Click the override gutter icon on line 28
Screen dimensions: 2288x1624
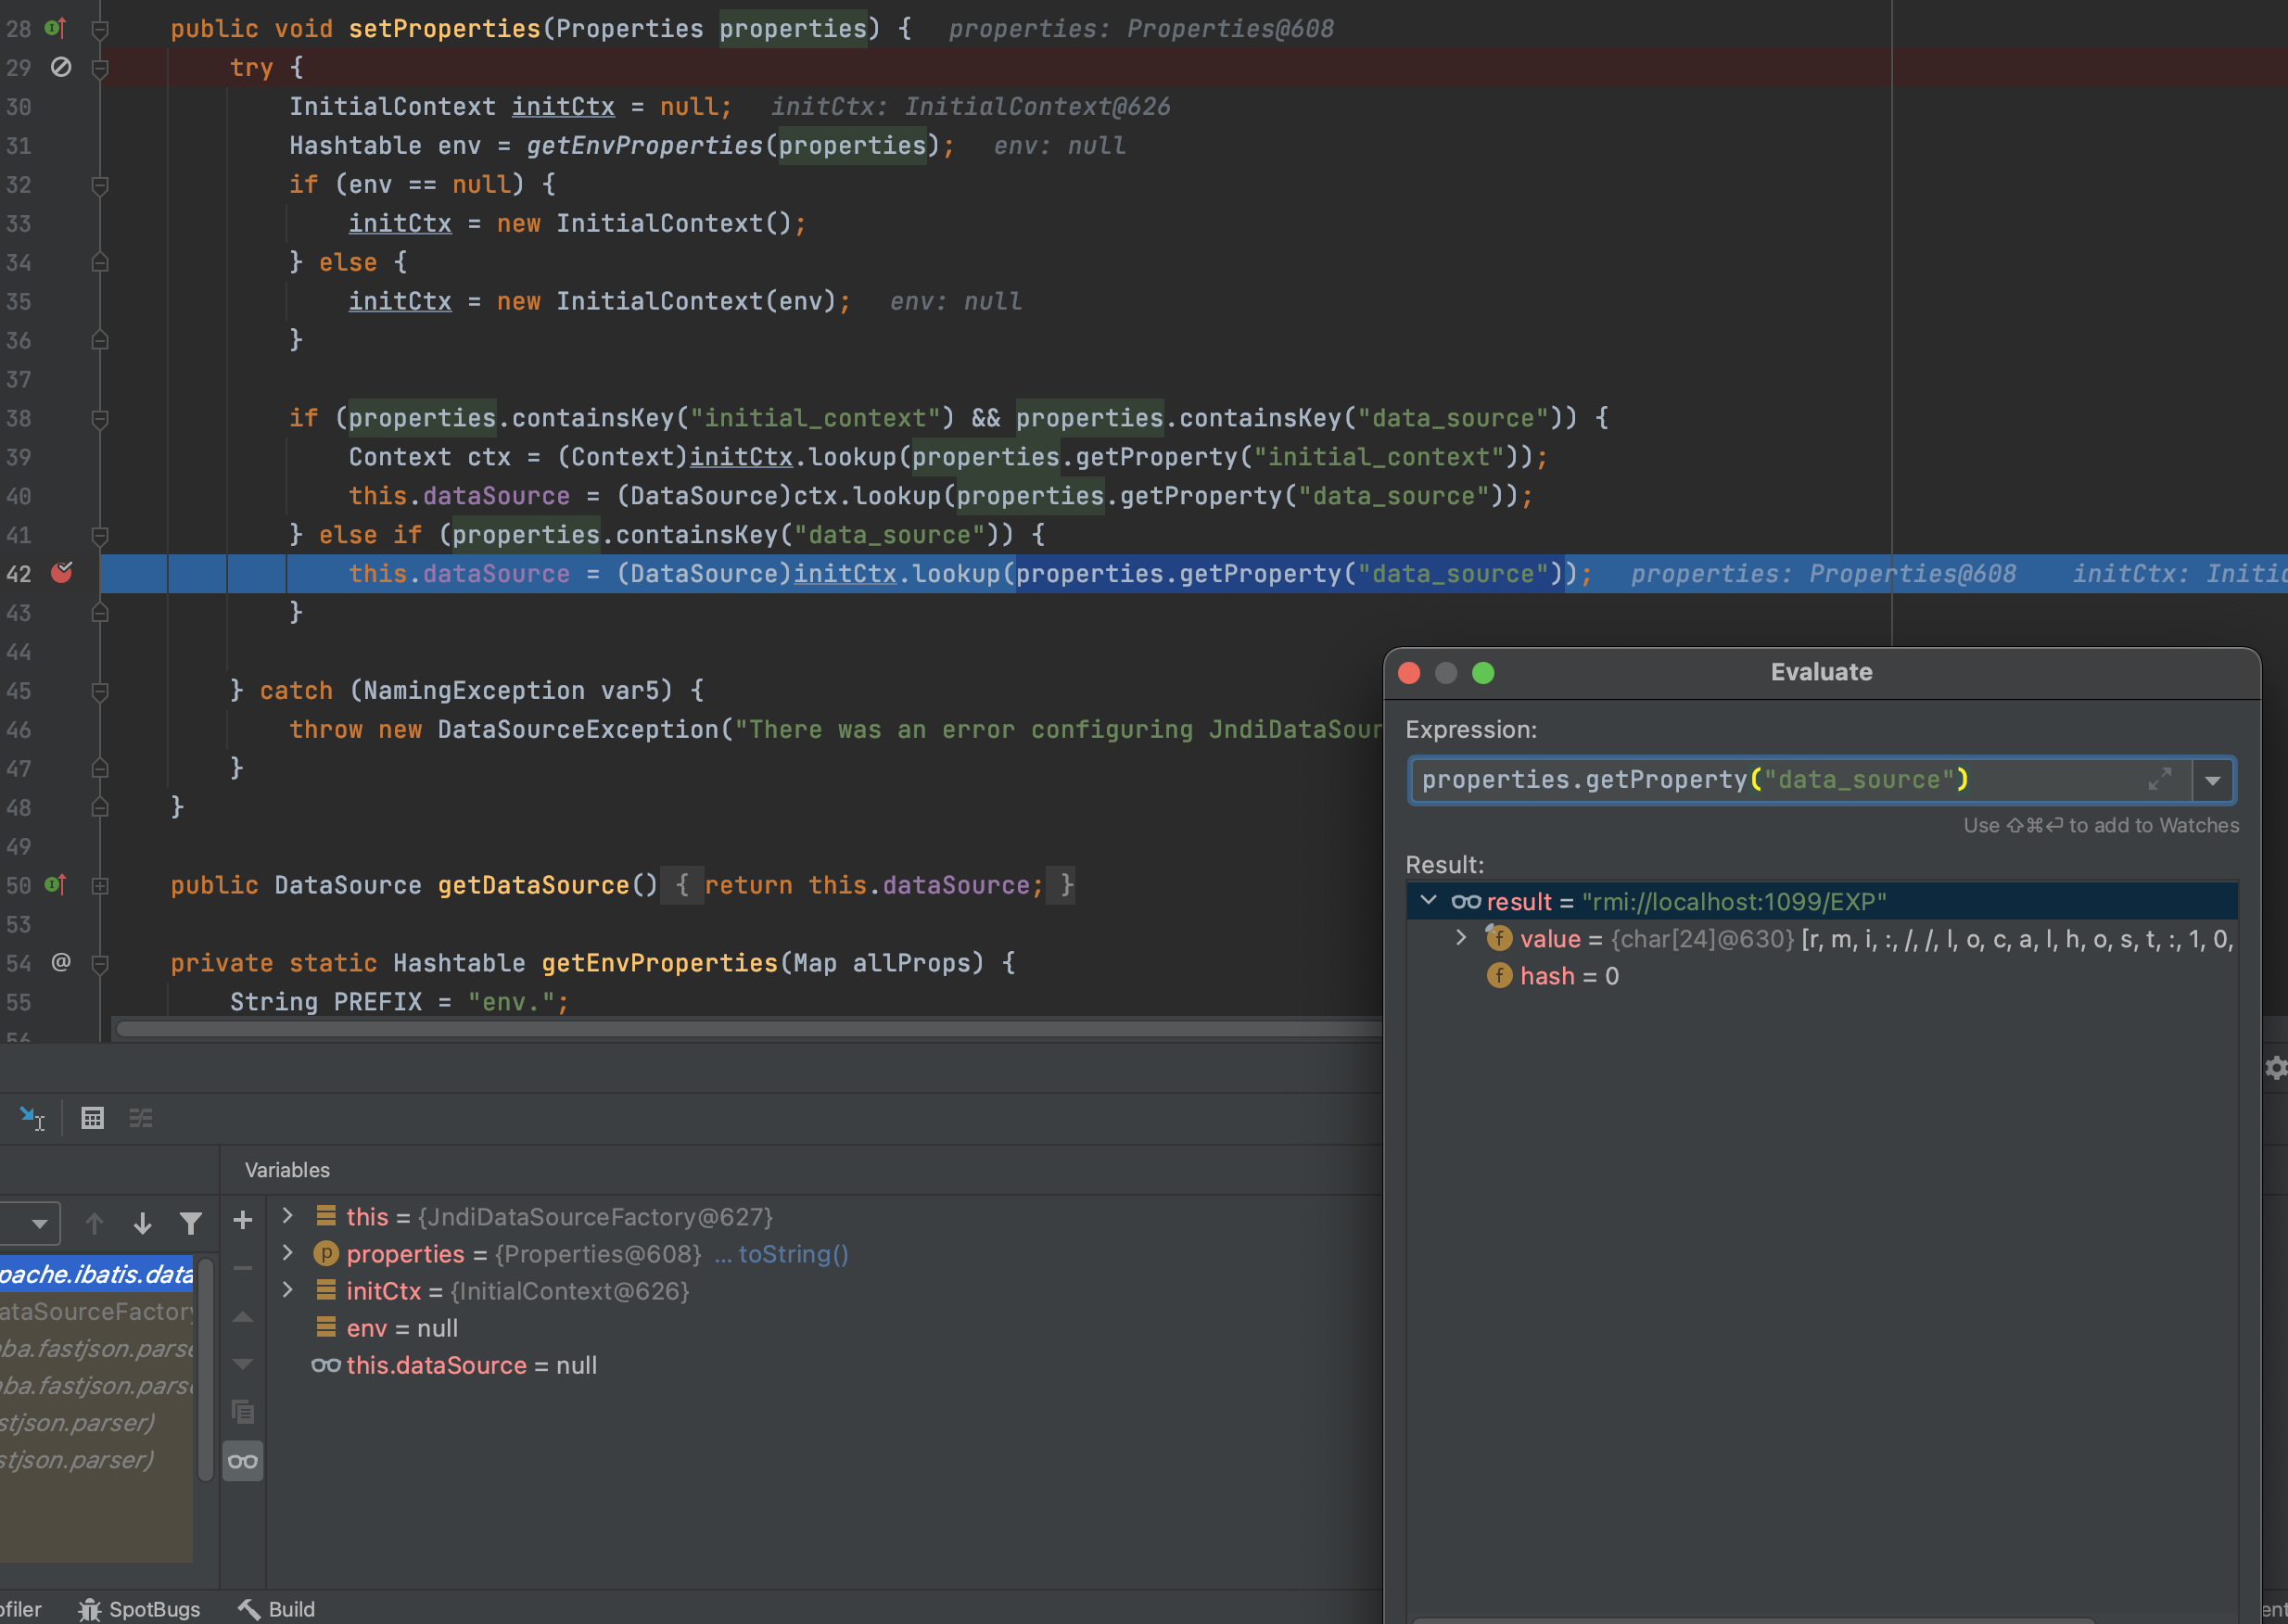56,28
